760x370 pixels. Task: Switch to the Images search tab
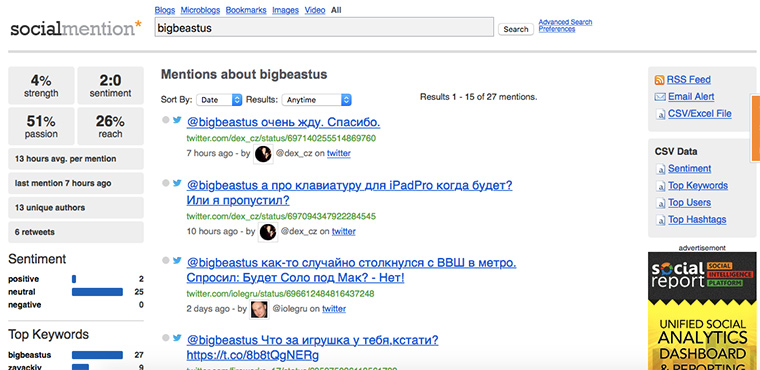tap(285, 10)
